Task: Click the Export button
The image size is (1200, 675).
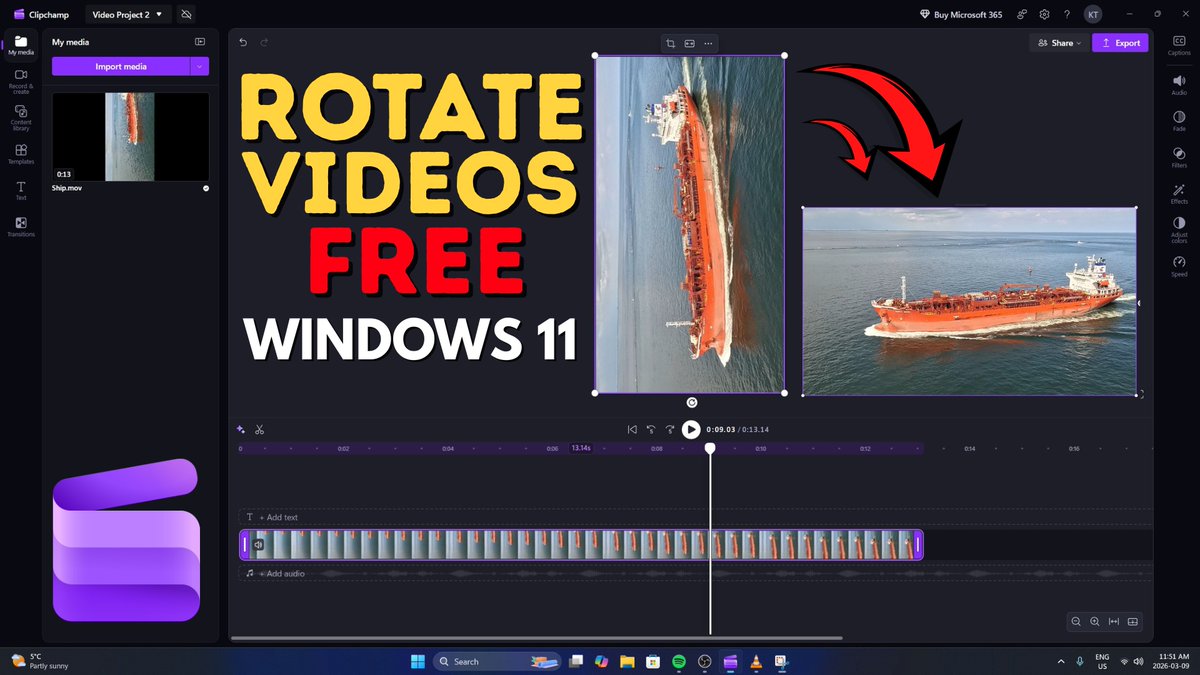Action: click(x=1120, y=43)
